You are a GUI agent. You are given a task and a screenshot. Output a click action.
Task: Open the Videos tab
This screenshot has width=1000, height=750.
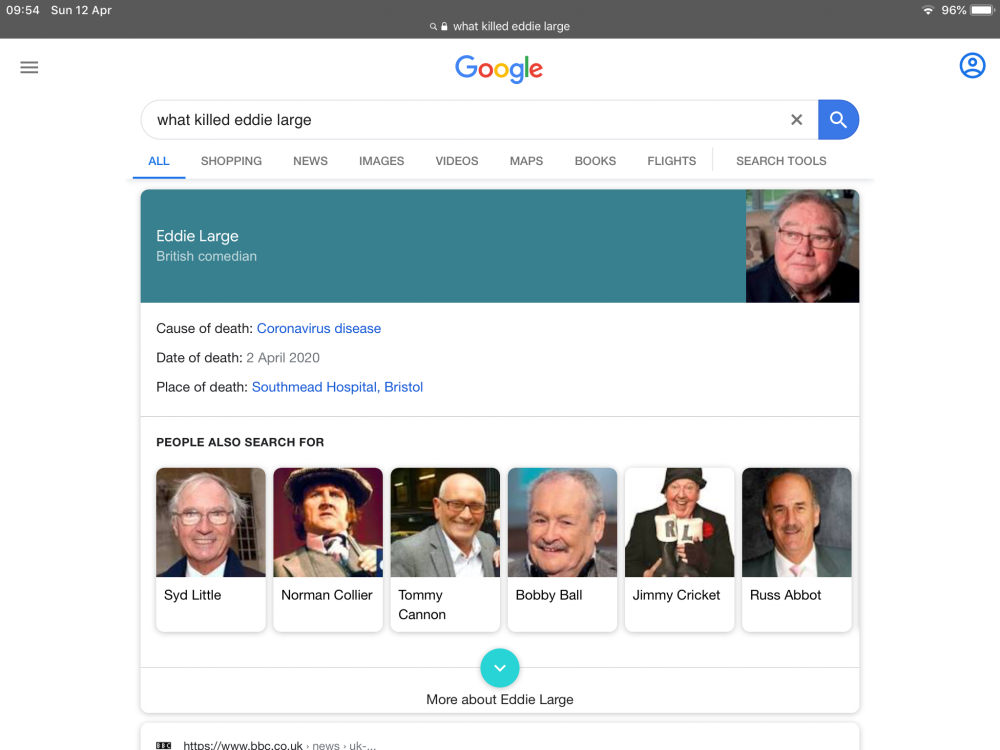457,161
